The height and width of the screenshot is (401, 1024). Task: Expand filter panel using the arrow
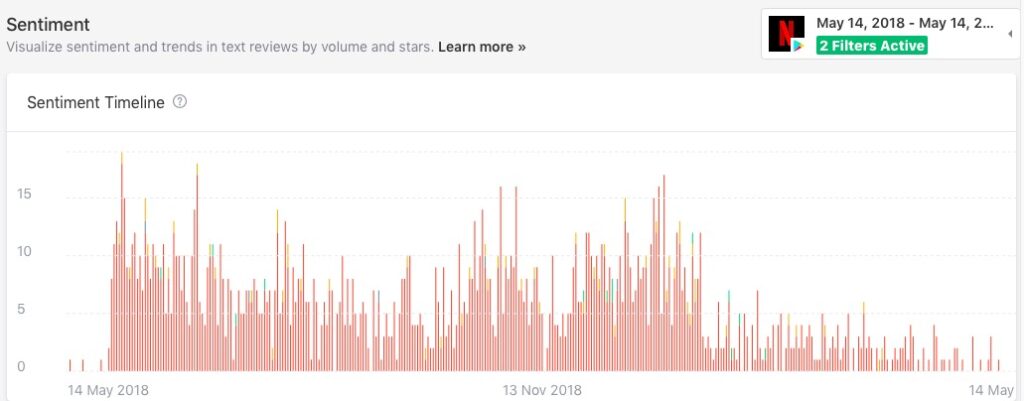[x=1010, y=34]
